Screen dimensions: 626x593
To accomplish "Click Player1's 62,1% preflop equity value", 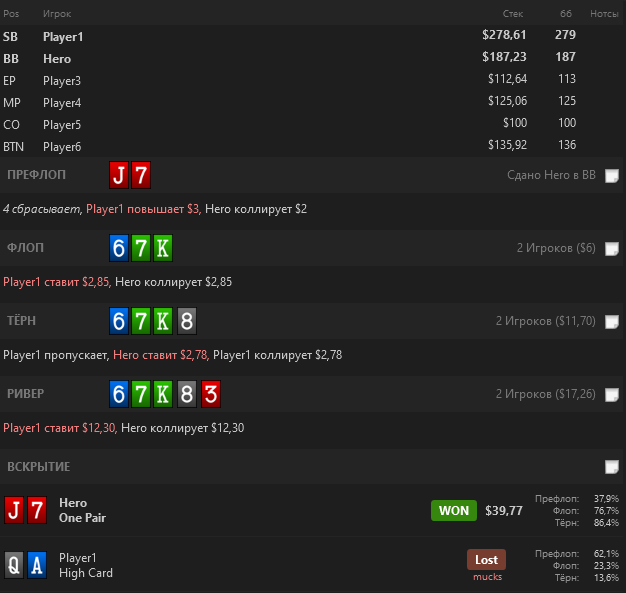I will (x=606, y=553).
